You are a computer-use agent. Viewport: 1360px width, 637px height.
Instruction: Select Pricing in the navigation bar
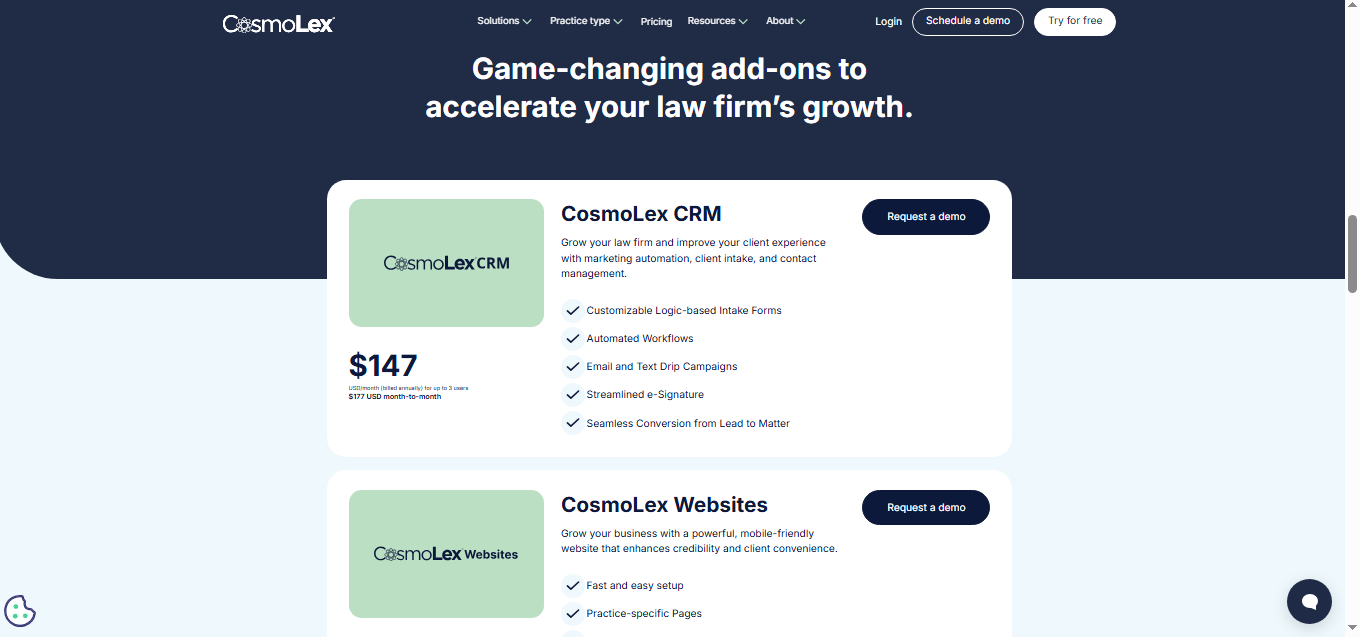click(x=656, y=21)
